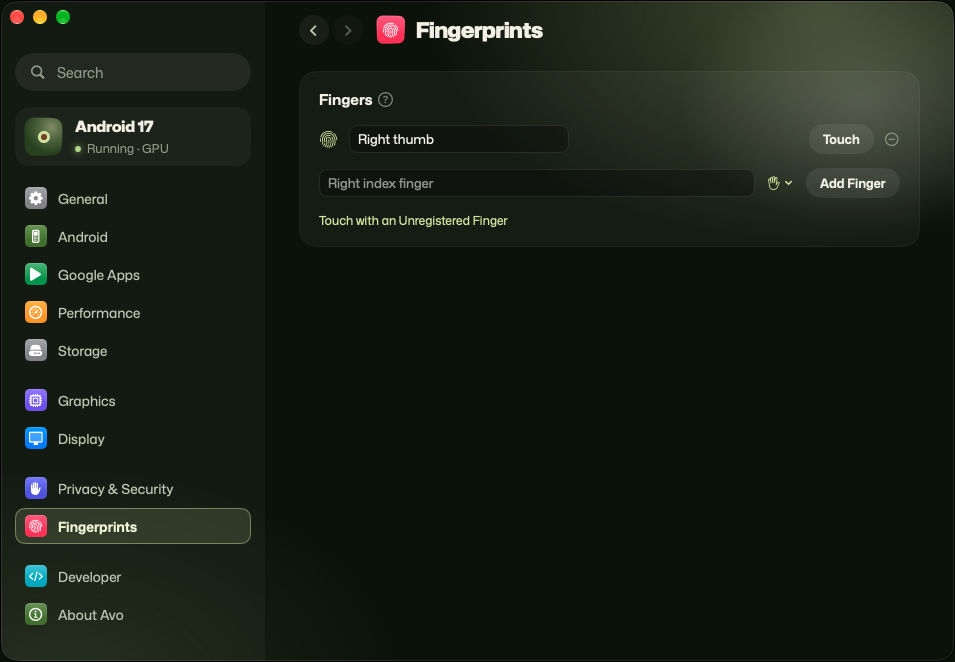Select Developer in the sidebar
This screenshot has width=955, height=662.
click(x=133, y=577)
